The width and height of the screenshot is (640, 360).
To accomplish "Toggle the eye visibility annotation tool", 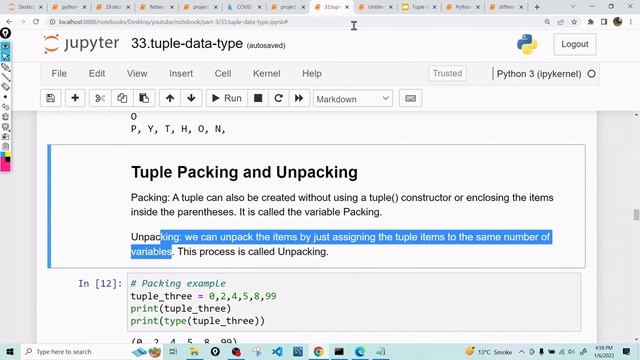I will pos(5,47).
